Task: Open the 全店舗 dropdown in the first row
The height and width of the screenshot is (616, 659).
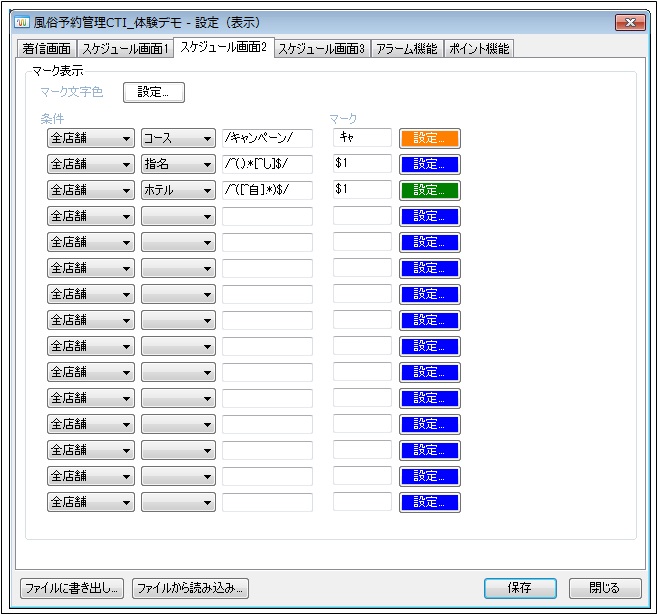Action: coord(90,138)
